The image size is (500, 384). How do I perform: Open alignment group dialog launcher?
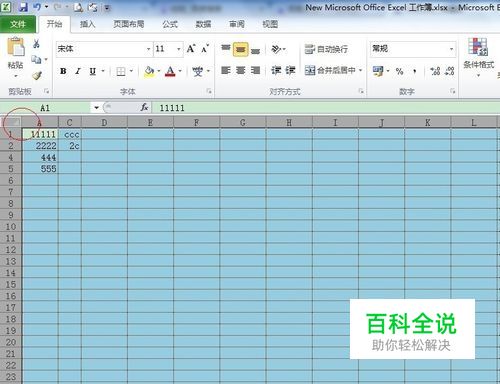point(361,91)
